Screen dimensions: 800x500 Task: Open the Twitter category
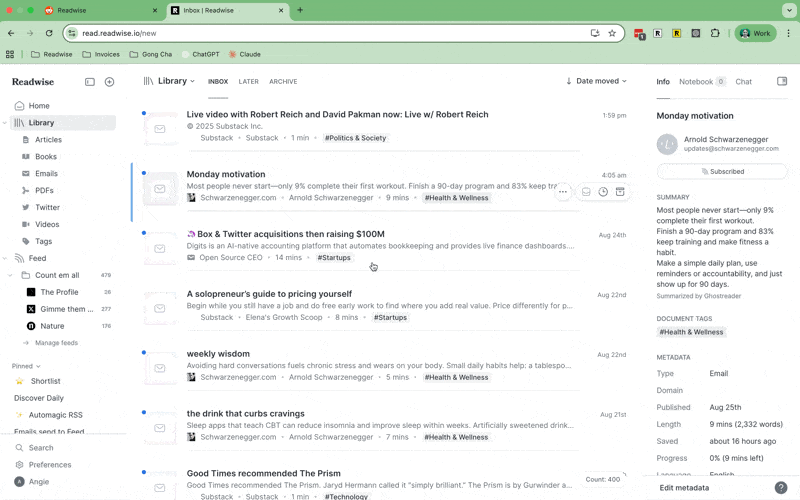point(47,207)
